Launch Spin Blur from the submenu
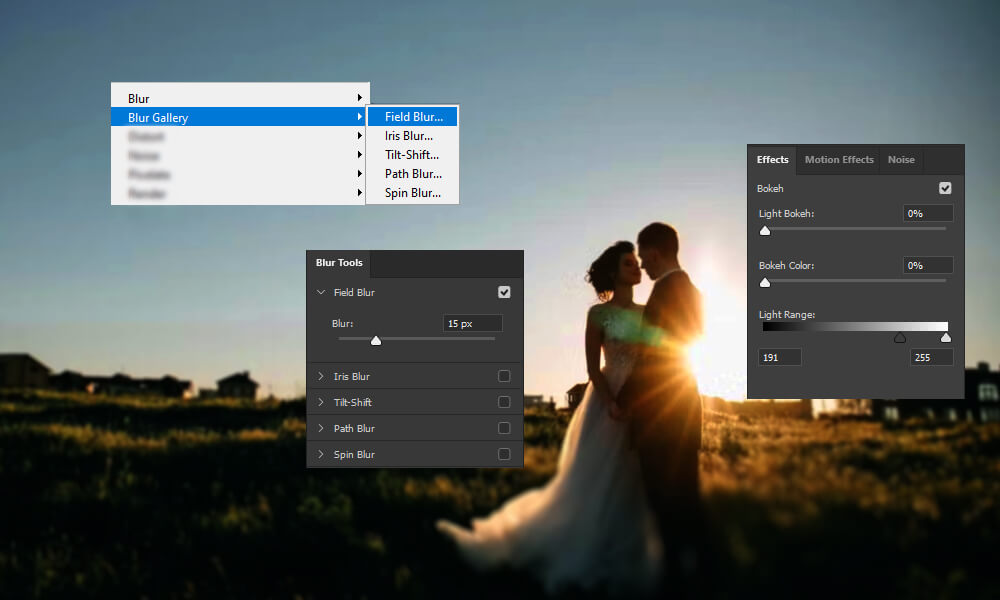1000x600 pixels. tap(412, 192)
